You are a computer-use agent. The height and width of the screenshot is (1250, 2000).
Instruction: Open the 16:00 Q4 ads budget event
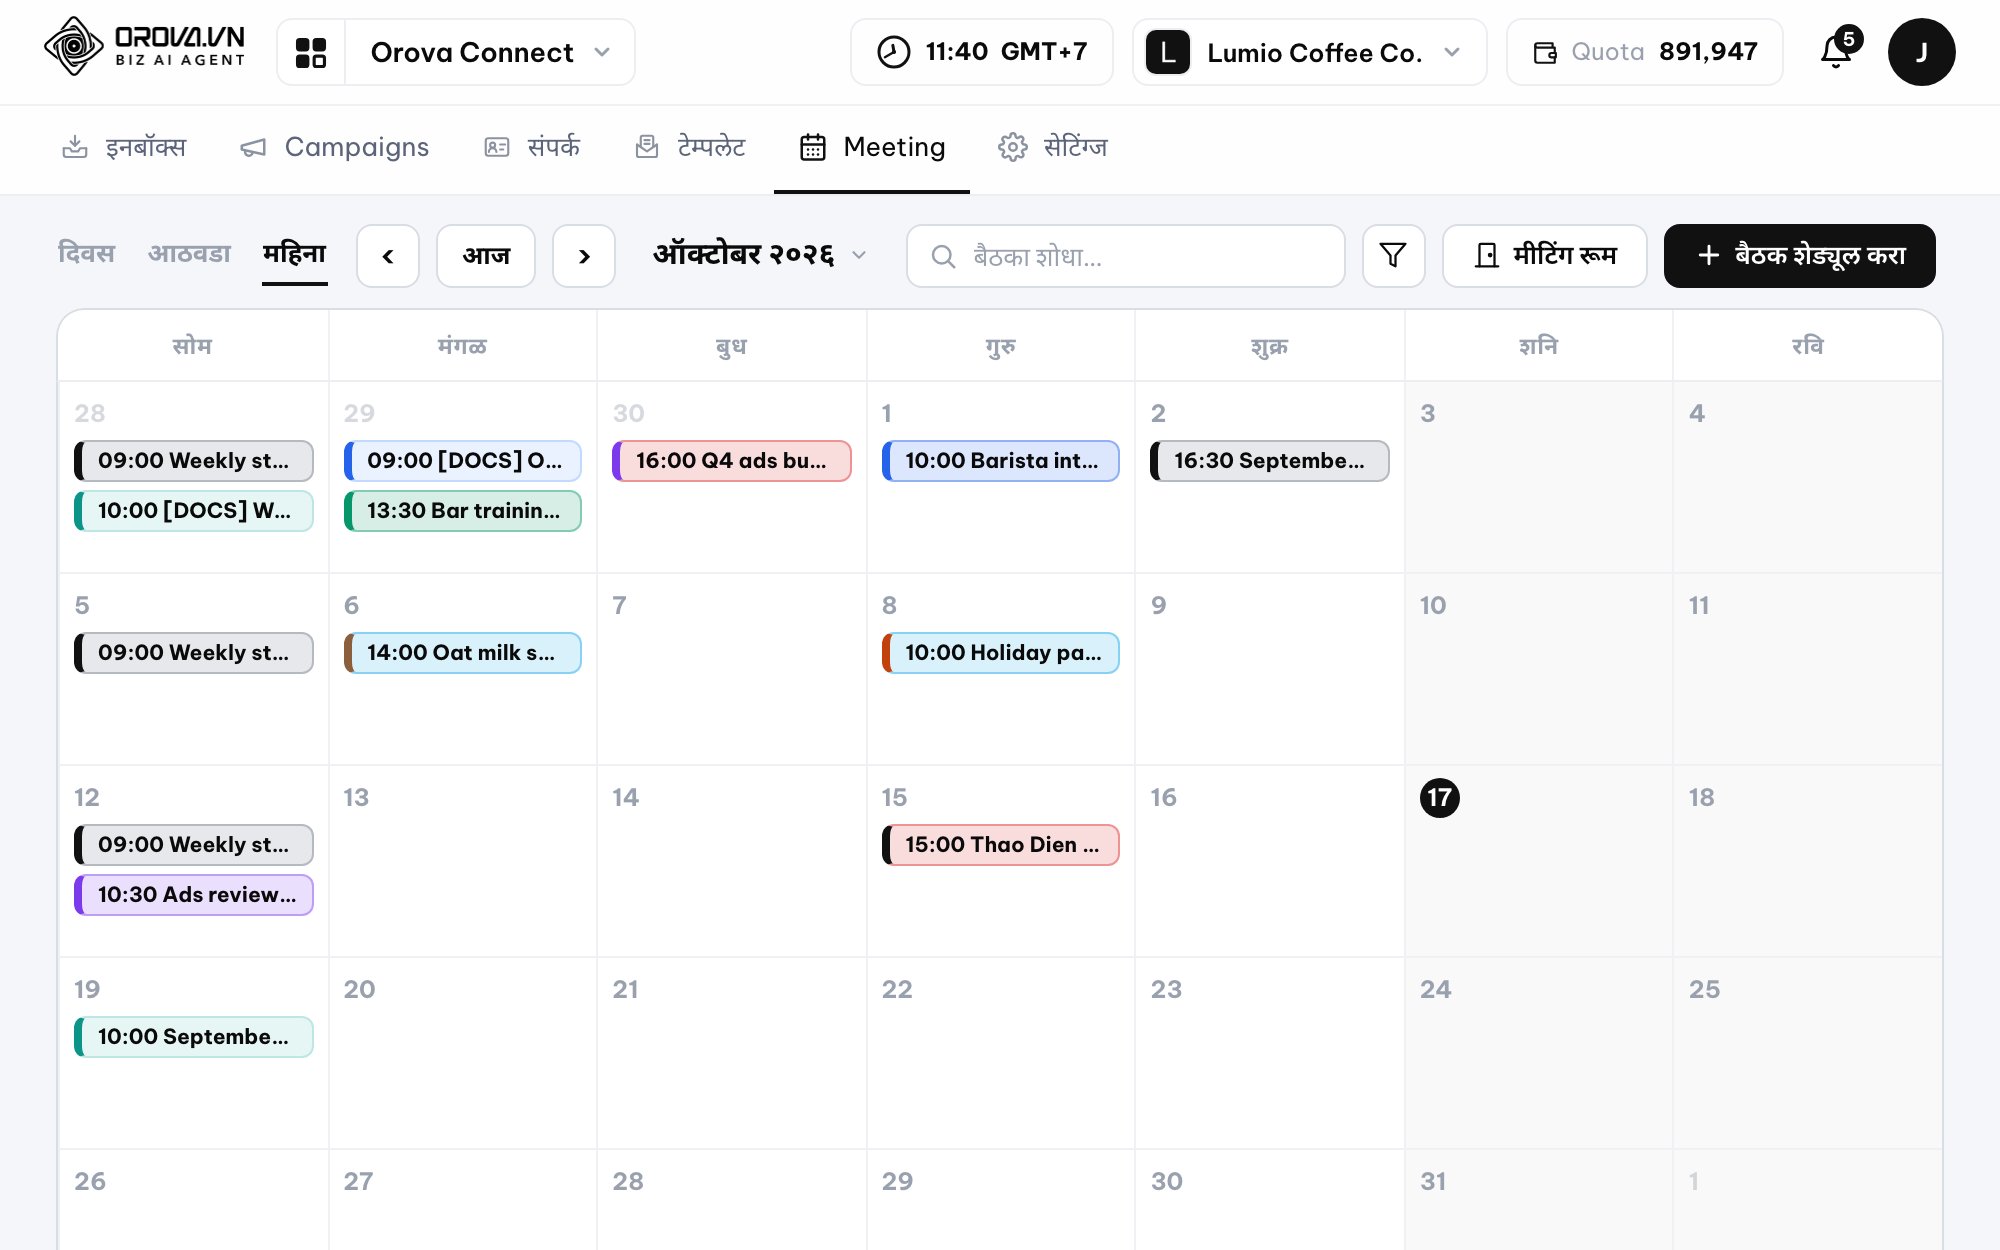click(732, 461)
